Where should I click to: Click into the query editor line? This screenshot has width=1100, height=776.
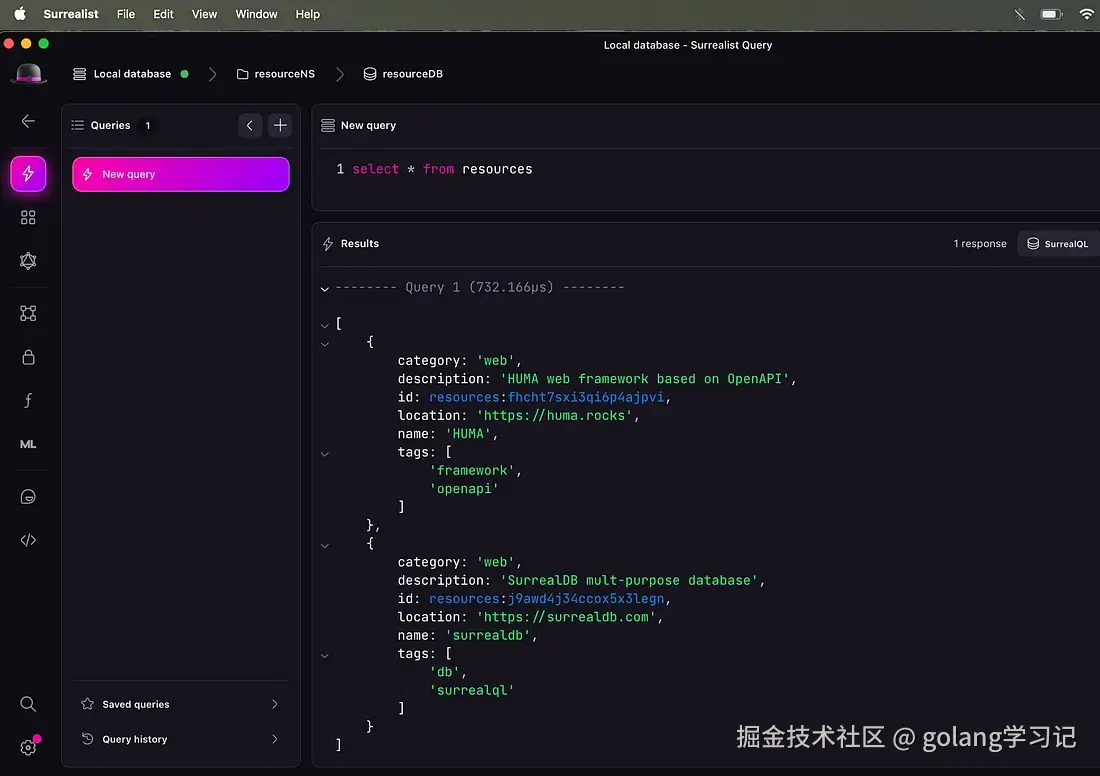(x=710, y=169)
